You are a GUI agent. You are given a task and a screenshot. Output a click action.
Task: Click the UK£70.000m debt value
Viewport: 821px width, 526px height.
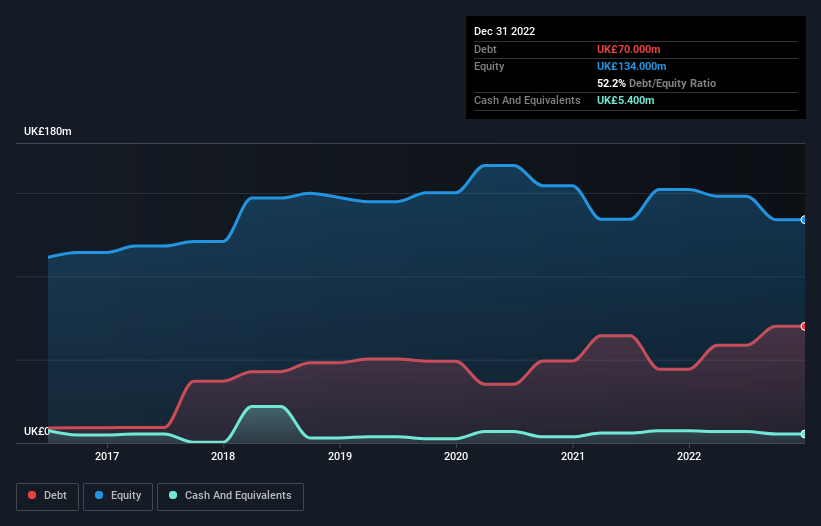point(628,49)
